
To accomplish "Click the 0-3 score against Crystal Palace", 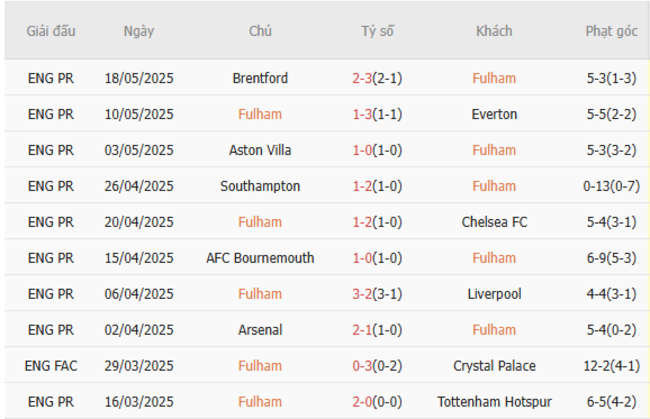I will (x=363, y=366).
